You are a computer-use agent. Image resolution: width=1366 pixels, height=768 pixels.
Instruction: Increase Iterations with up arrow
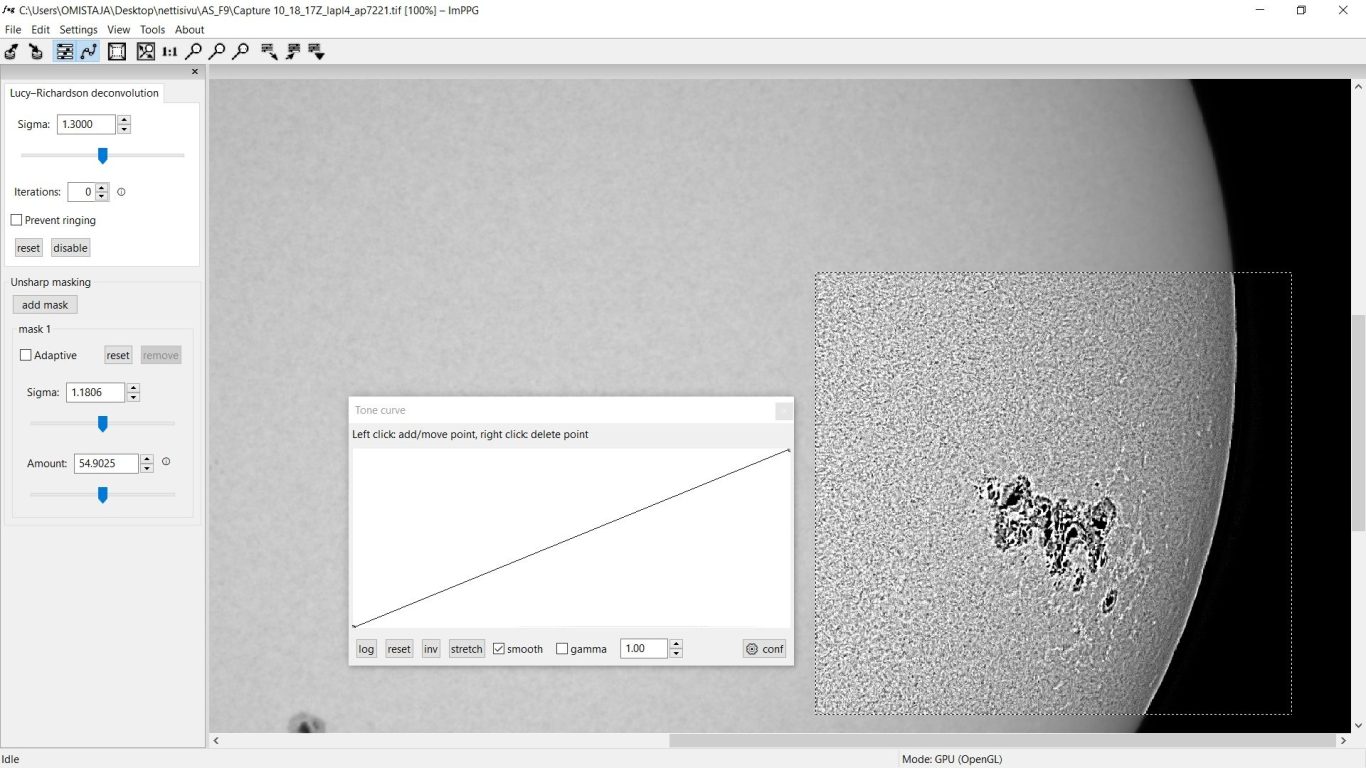pos(102,188)
